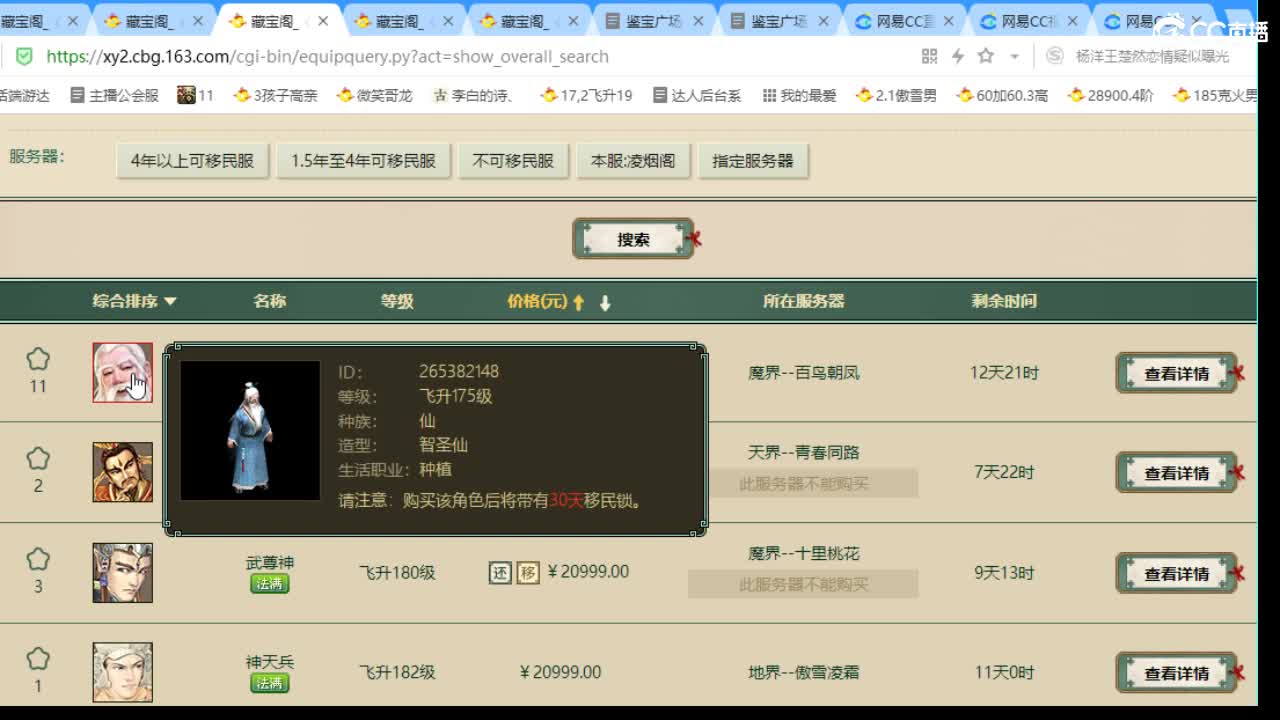Screen dimensions: 1280x720
Task: Click the 智圣仙 character preview in tooltip
Action: [250, 430]
